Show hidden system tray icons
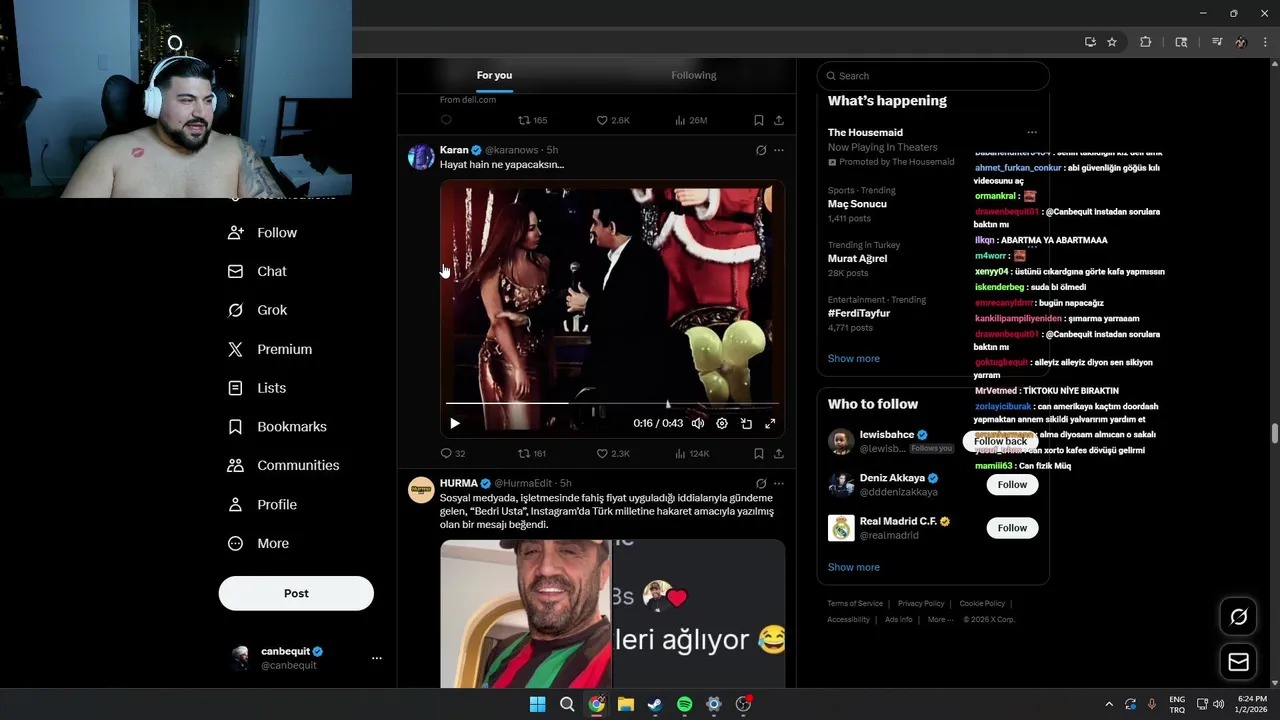This screenshot has width=1280, height=720. [1108, 704]
